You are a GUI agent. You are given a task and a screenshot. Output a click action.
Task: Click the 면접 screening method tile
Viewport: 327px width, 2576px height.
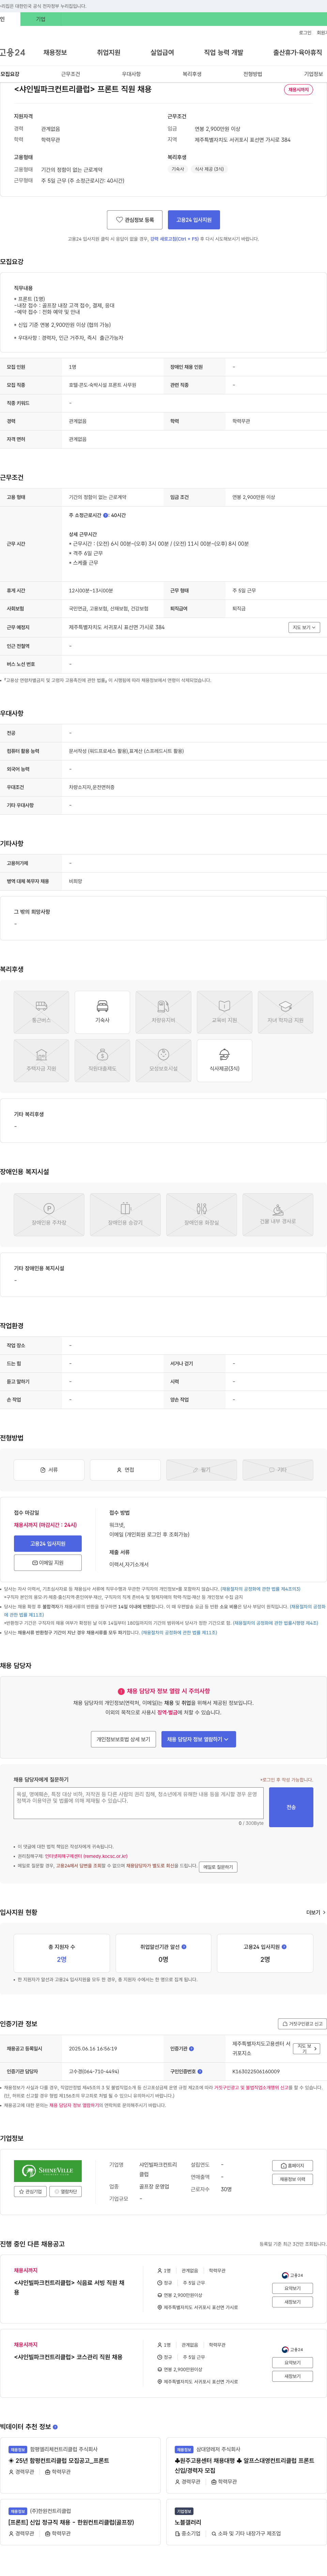125,1470
